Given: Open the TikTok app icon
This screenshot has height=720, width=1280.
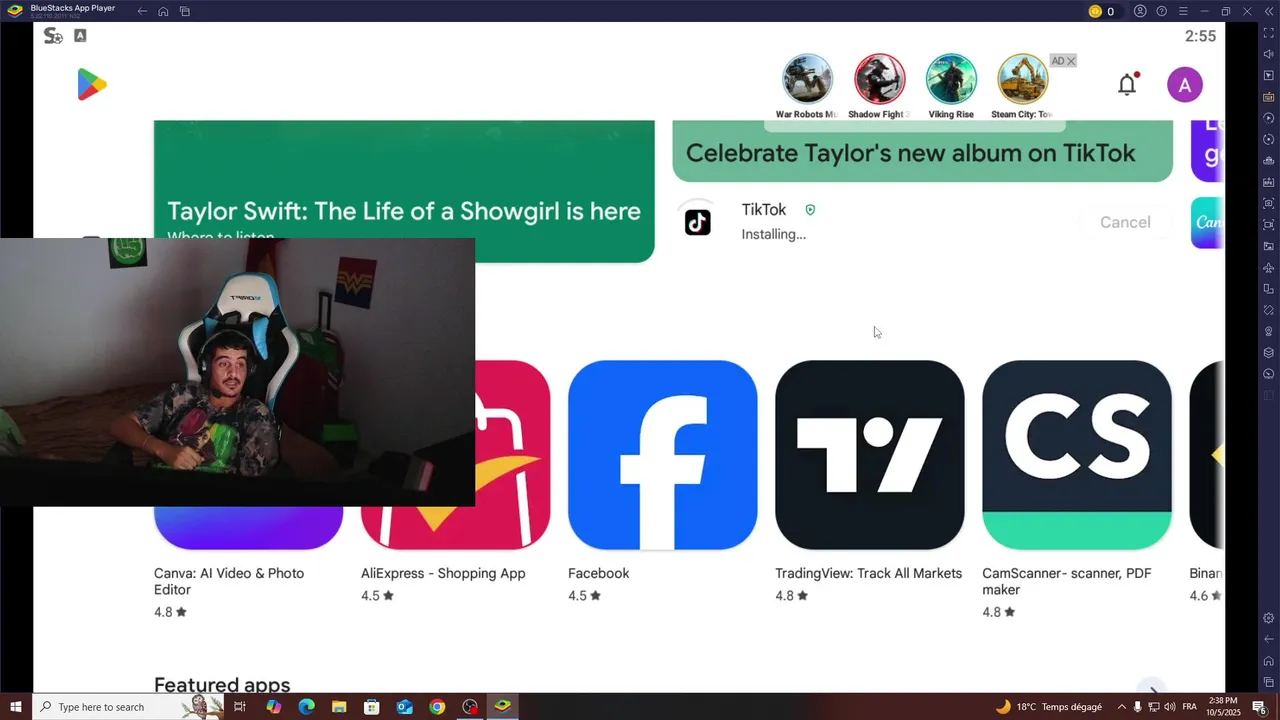Looking at the screenshot, I should pyautogui.click(x=697, y=222).
